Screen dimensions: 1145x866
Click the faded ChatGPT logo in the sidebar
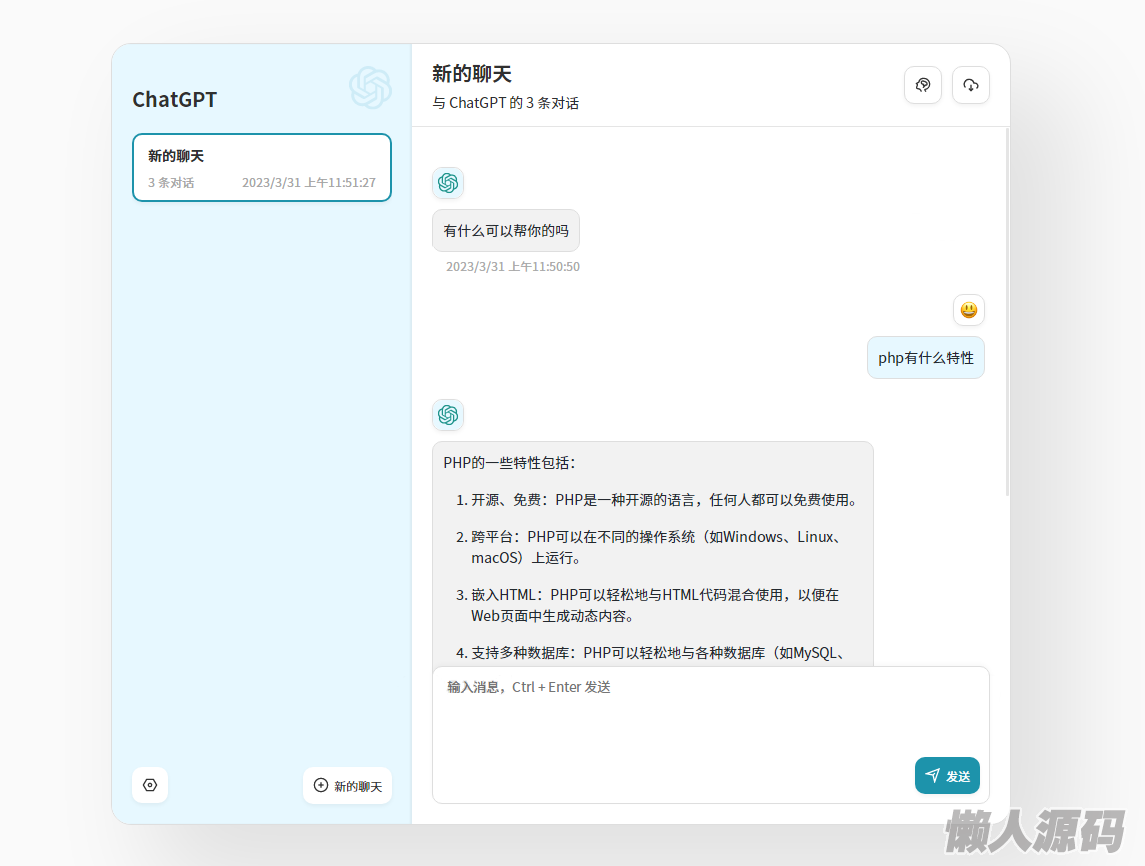[370, 88]
